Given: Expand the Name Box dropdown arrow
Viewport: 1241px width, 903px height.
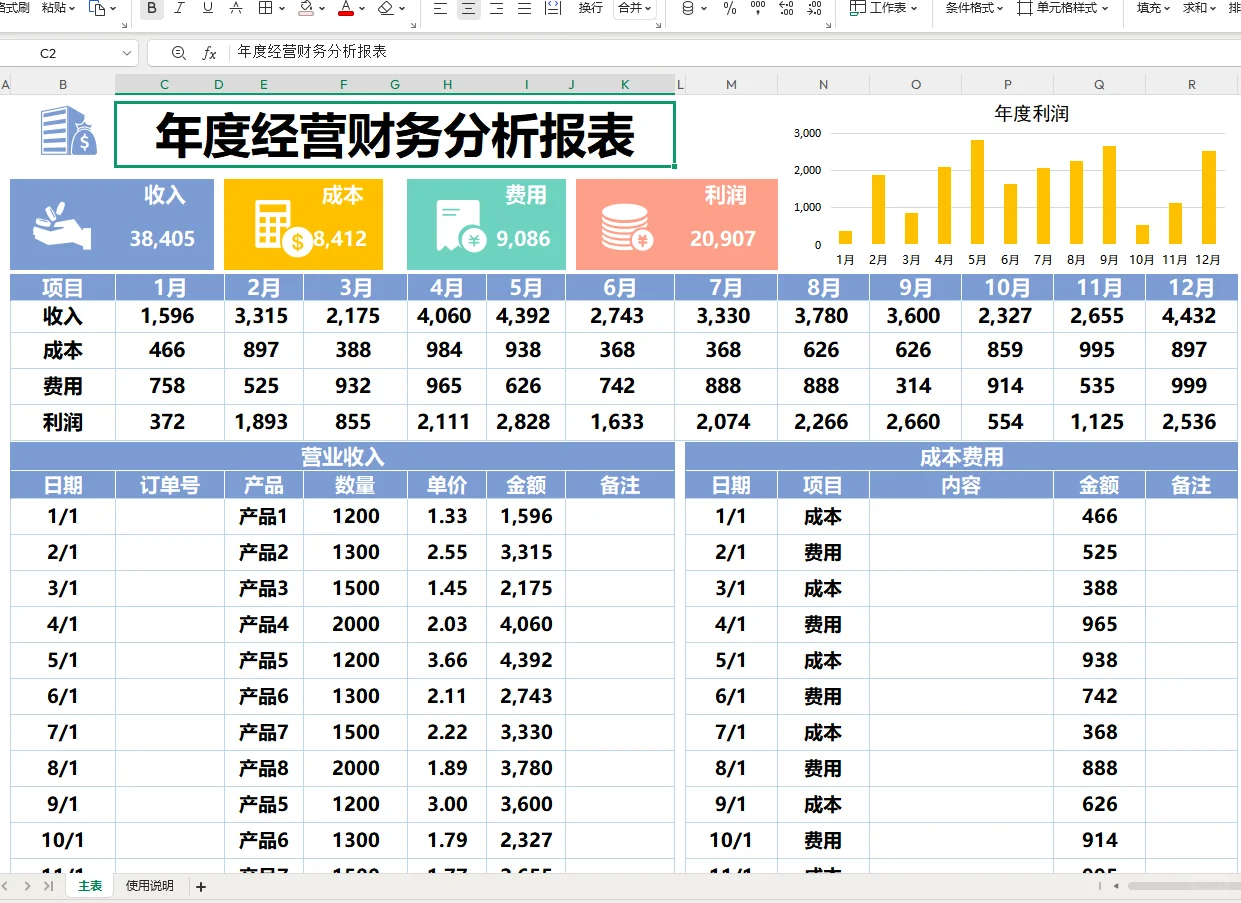Looking at the screenshot, I should pos(127,53).
